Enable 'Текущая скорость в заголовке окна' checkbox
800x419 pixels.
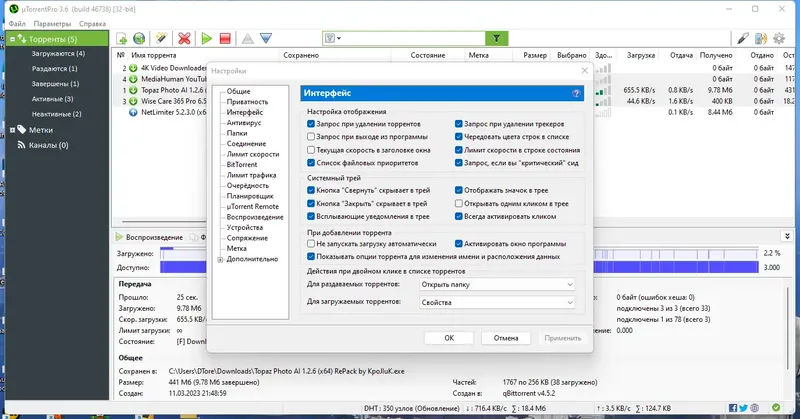click(x=311, y=150)
